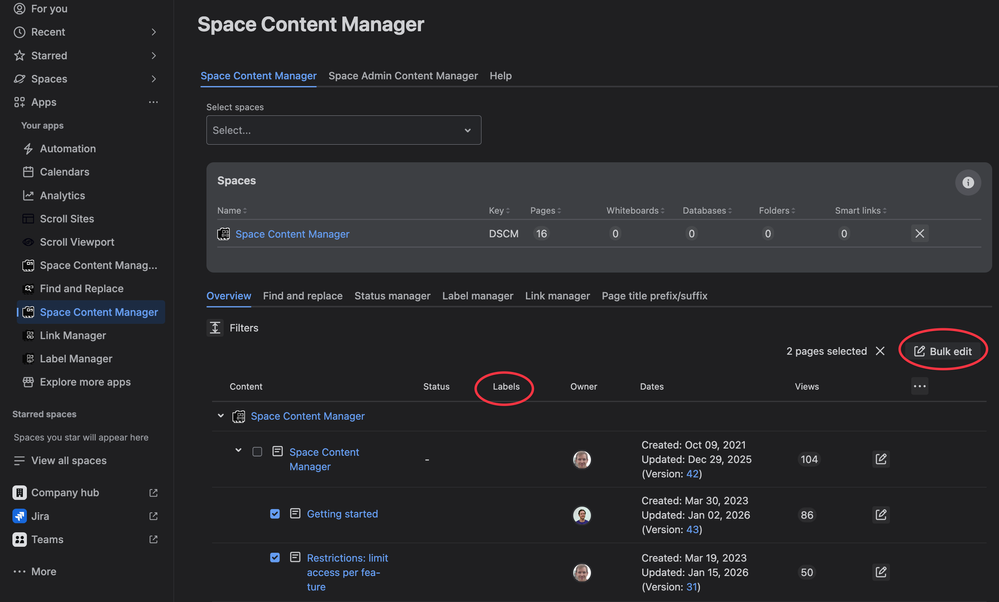Open the Filters icon button

pos(215,328)
